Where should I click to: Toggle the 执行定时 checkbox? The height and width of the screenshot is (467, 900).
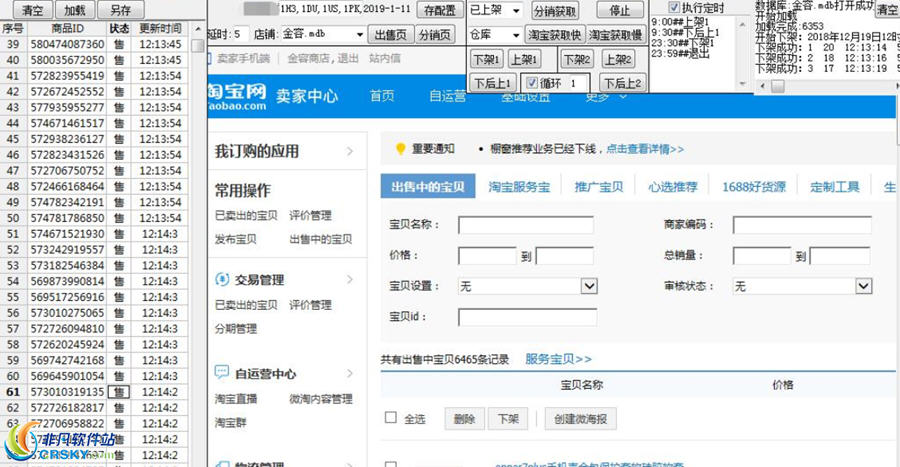[674, 7]
